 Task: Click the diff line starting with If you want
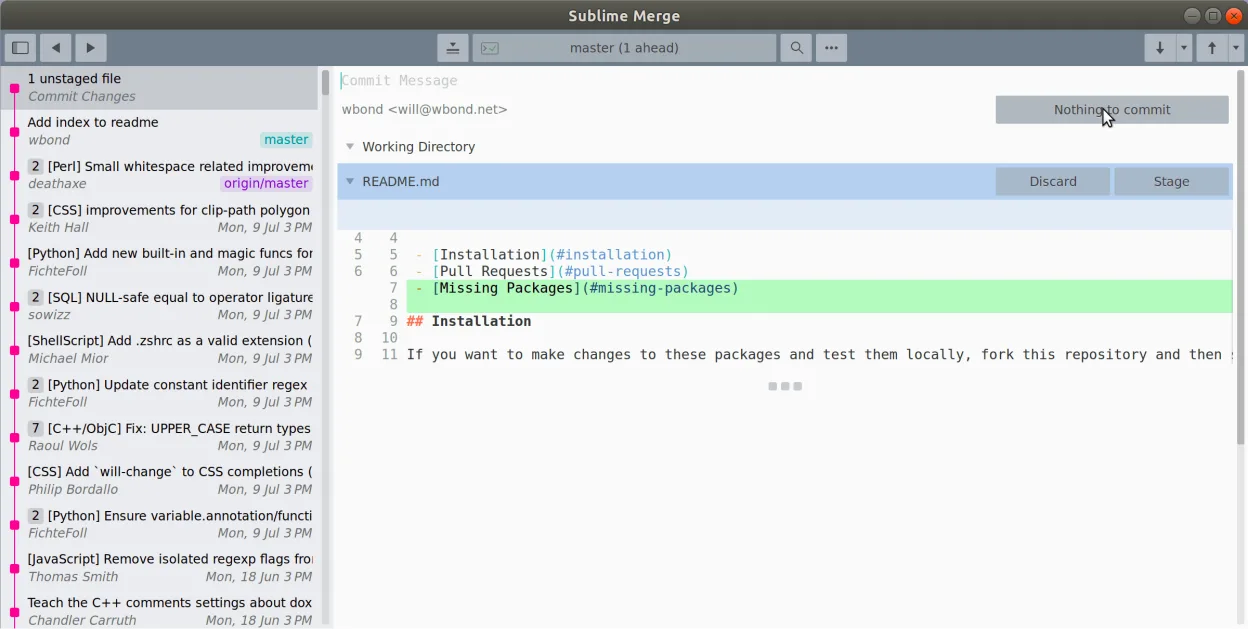click(819, 354)
